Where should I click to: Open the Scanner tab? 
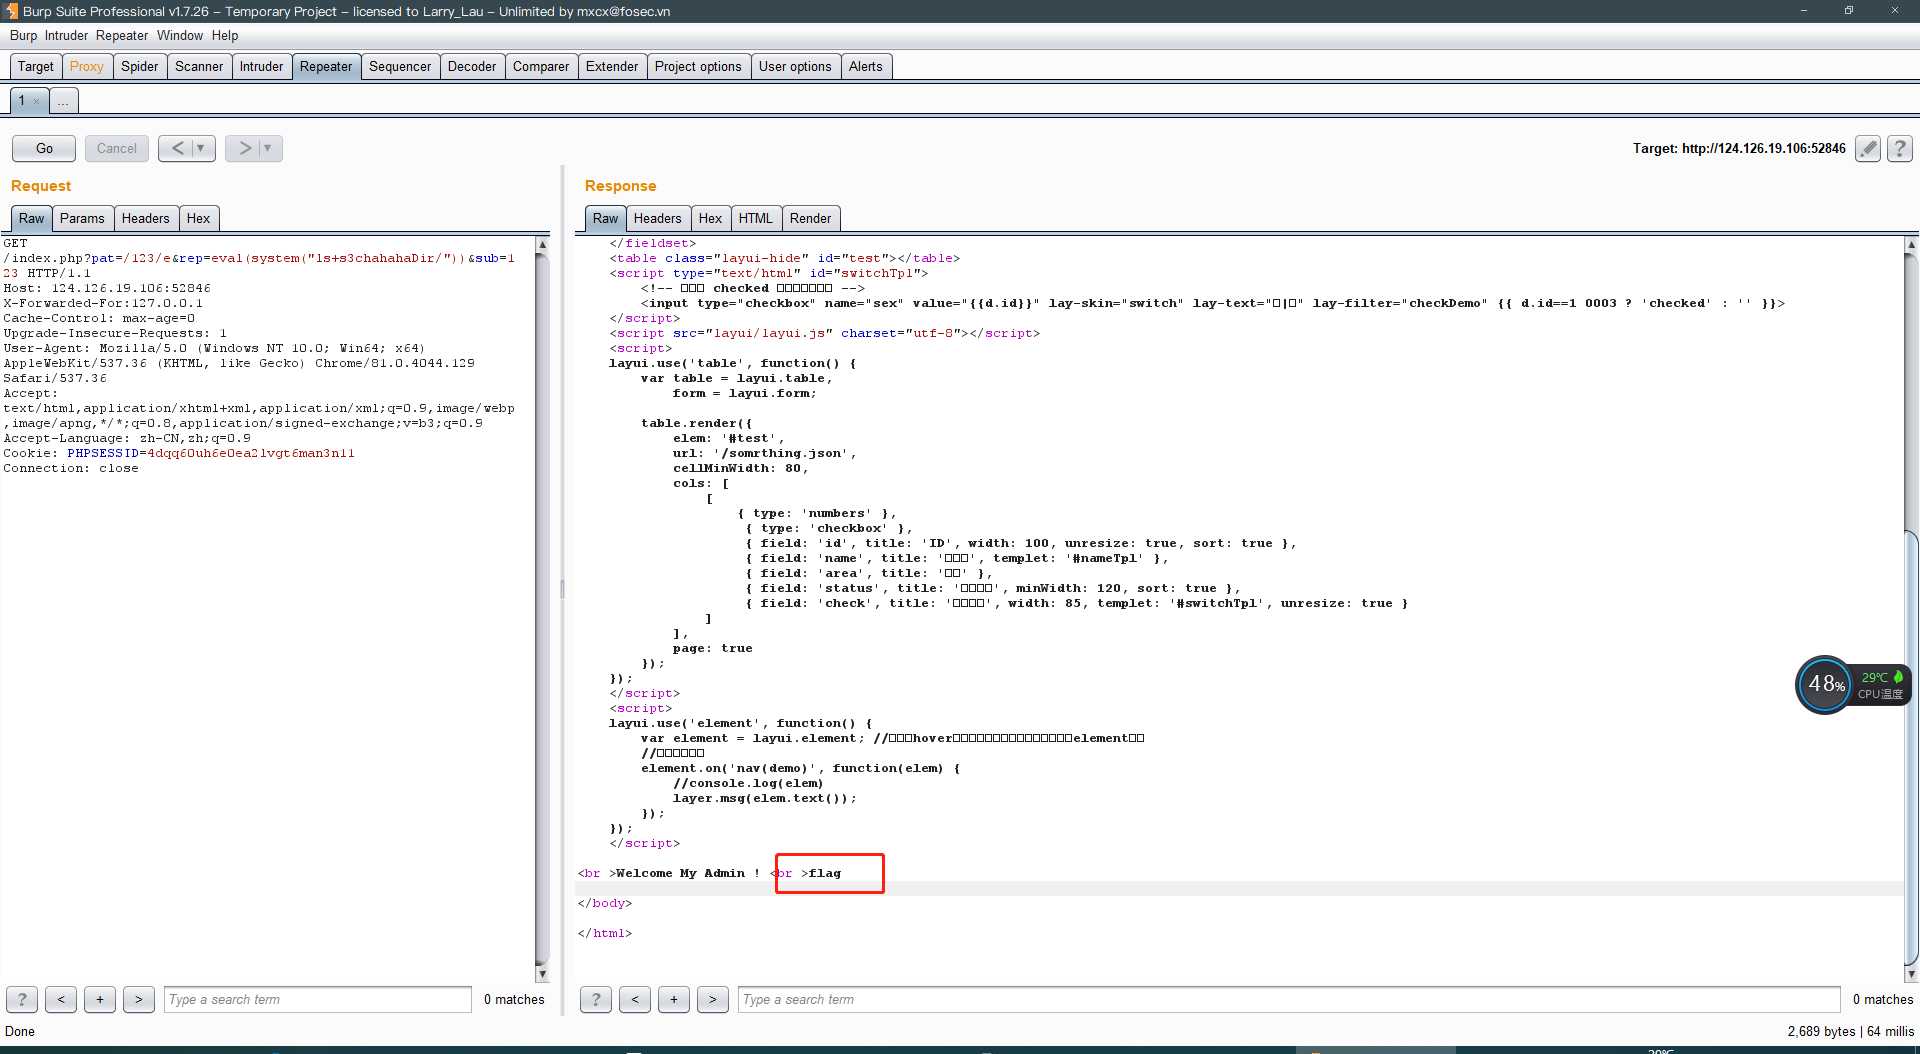[x=199, y=66]
